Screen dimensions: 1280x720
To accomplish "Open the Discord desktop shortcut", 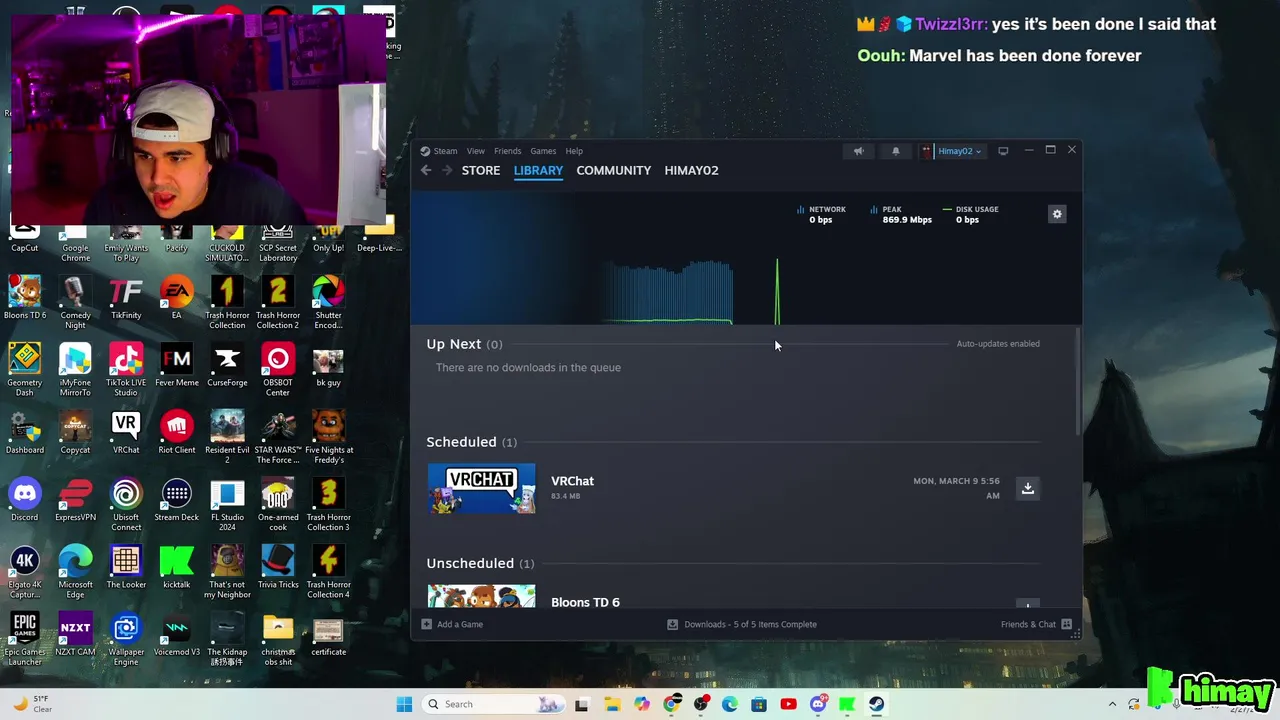I will point(25,500).
